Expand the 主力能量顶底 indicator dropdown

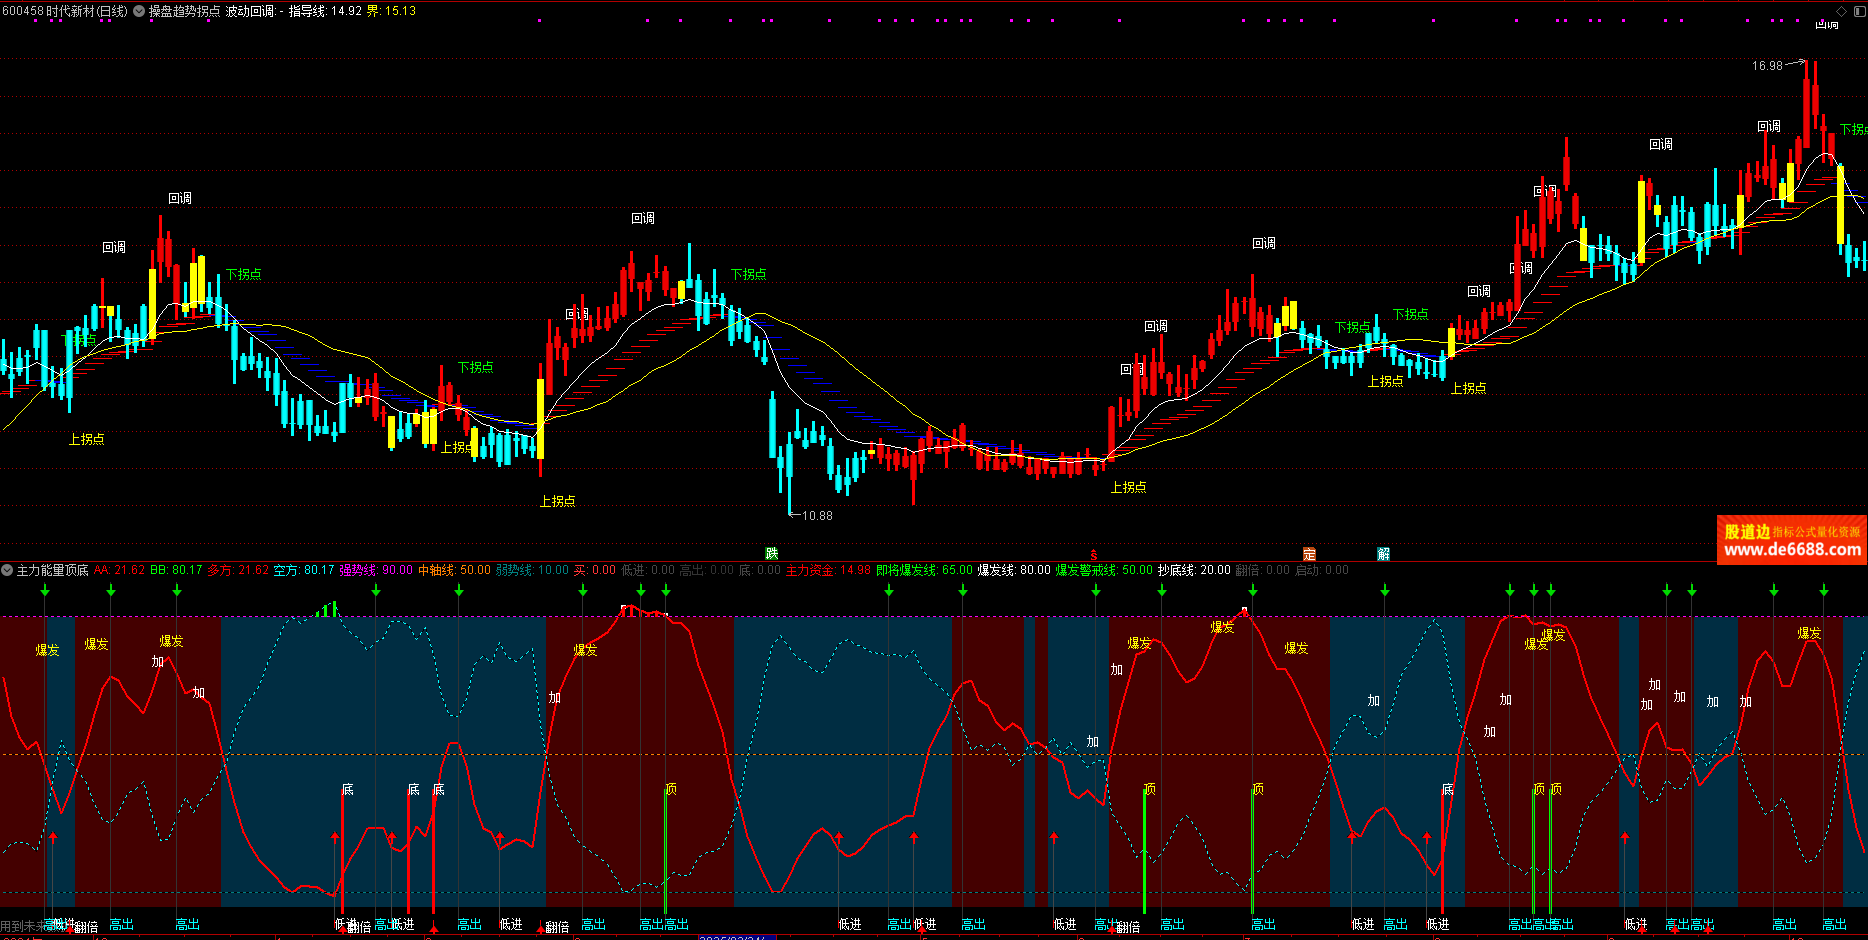point(7,570)
